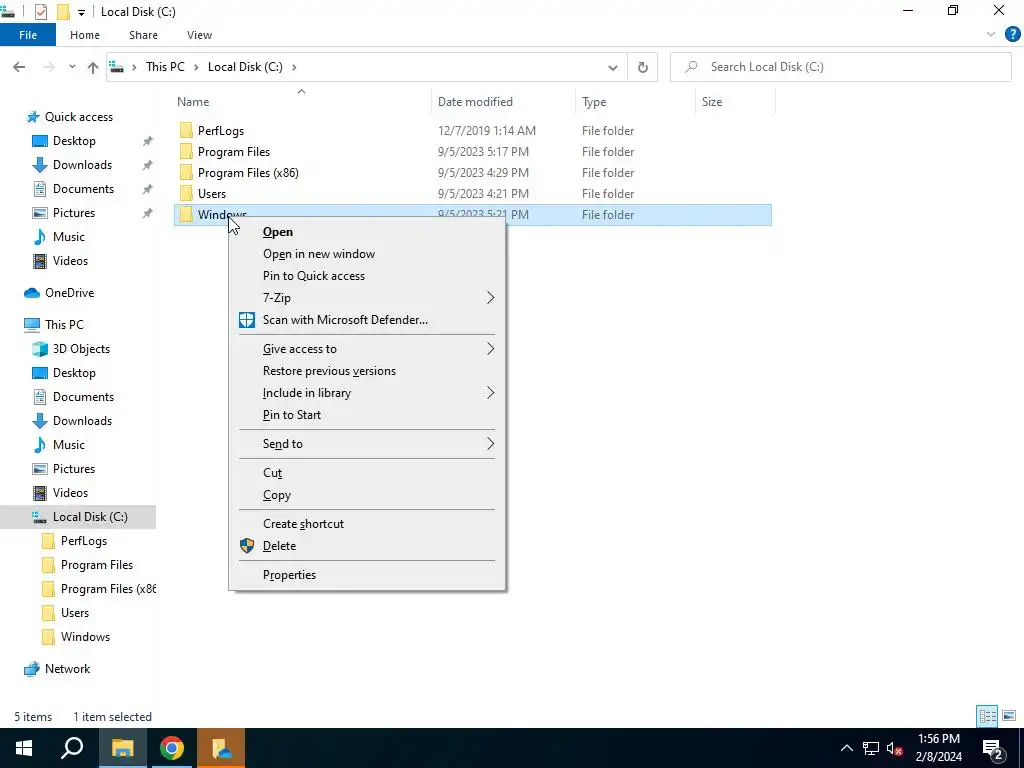Click New Folder icon in Quick Access Toolbar

pos(63,12)
